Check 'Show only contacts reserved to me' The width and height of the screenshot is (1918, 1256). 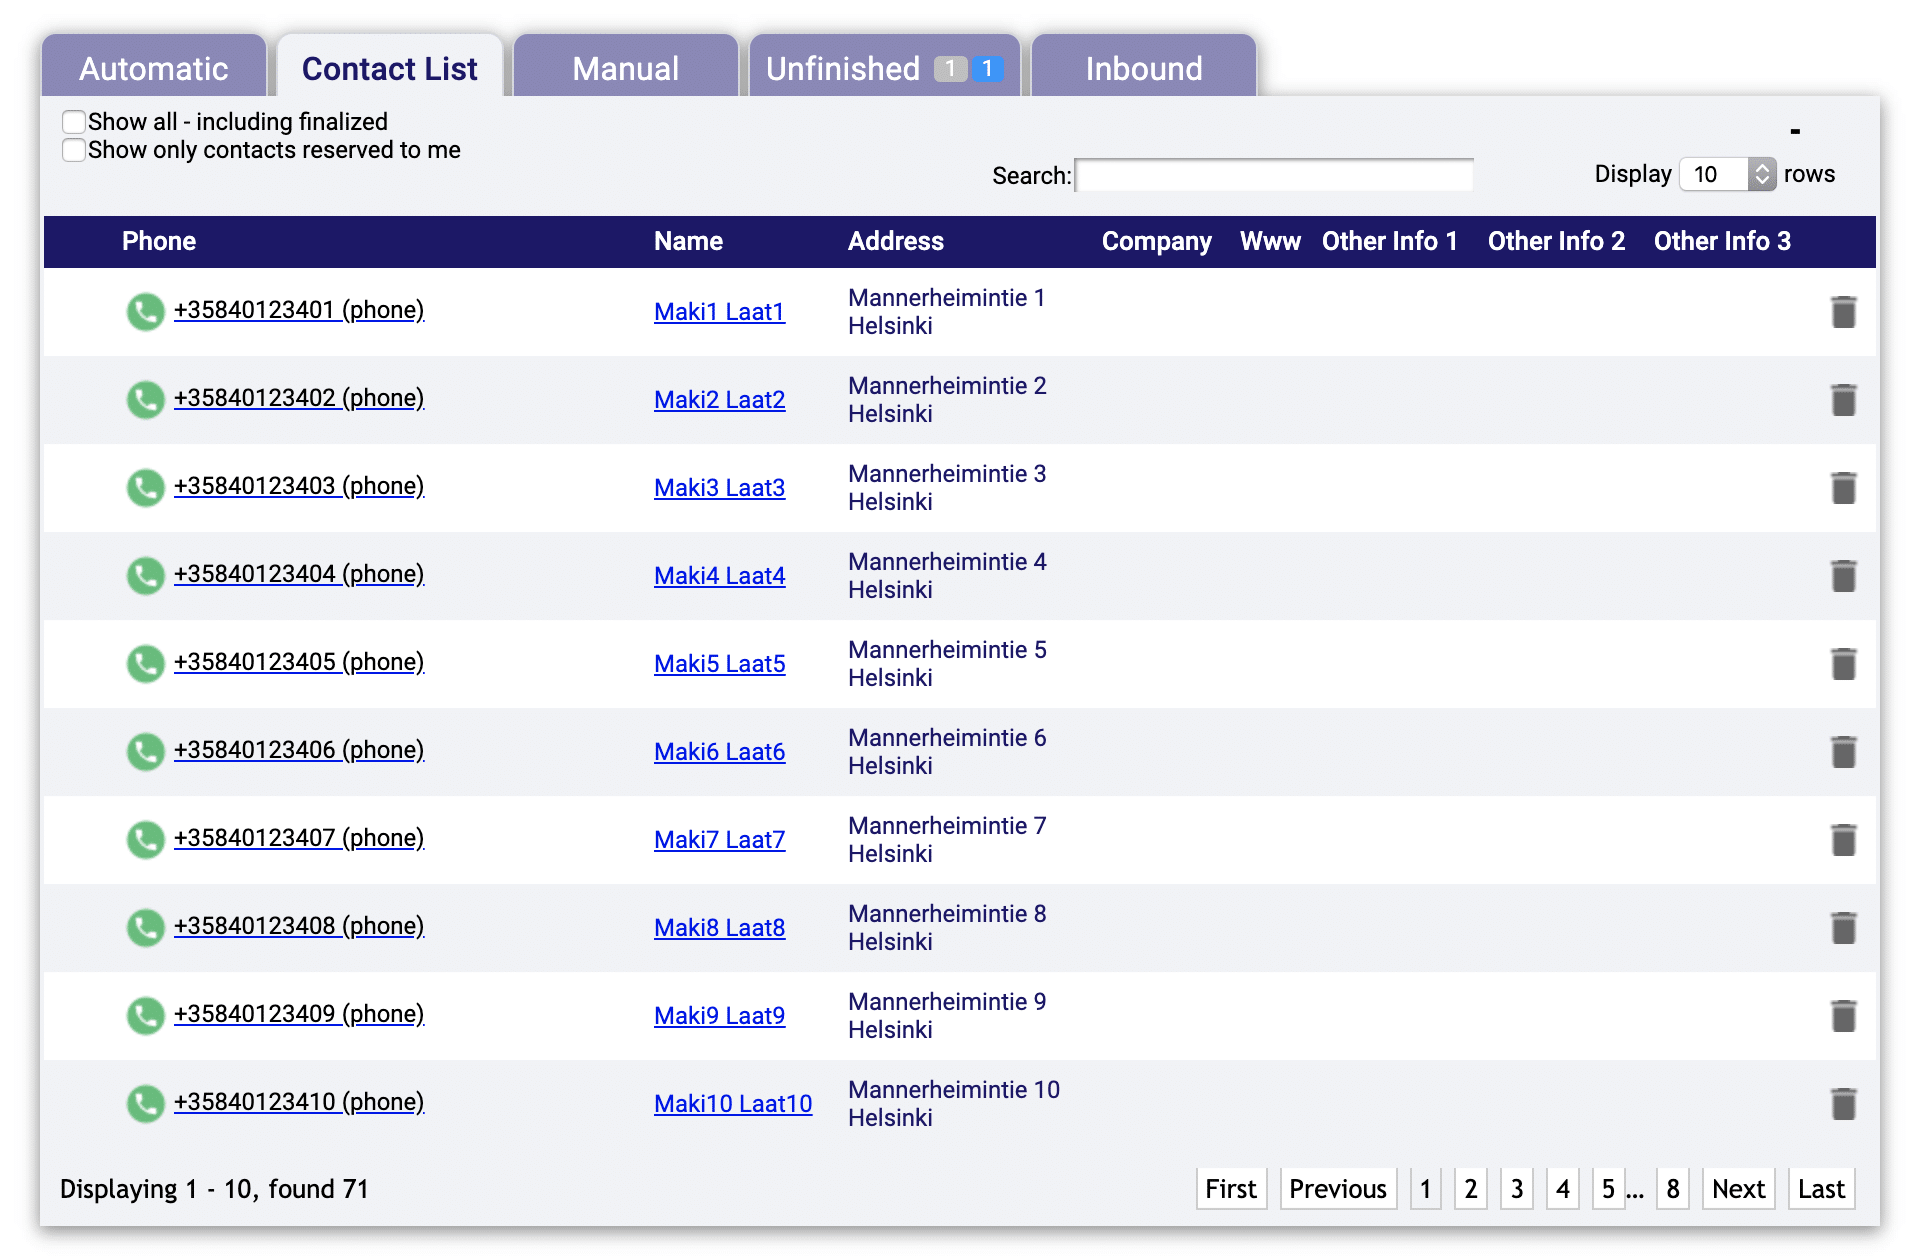74,150
